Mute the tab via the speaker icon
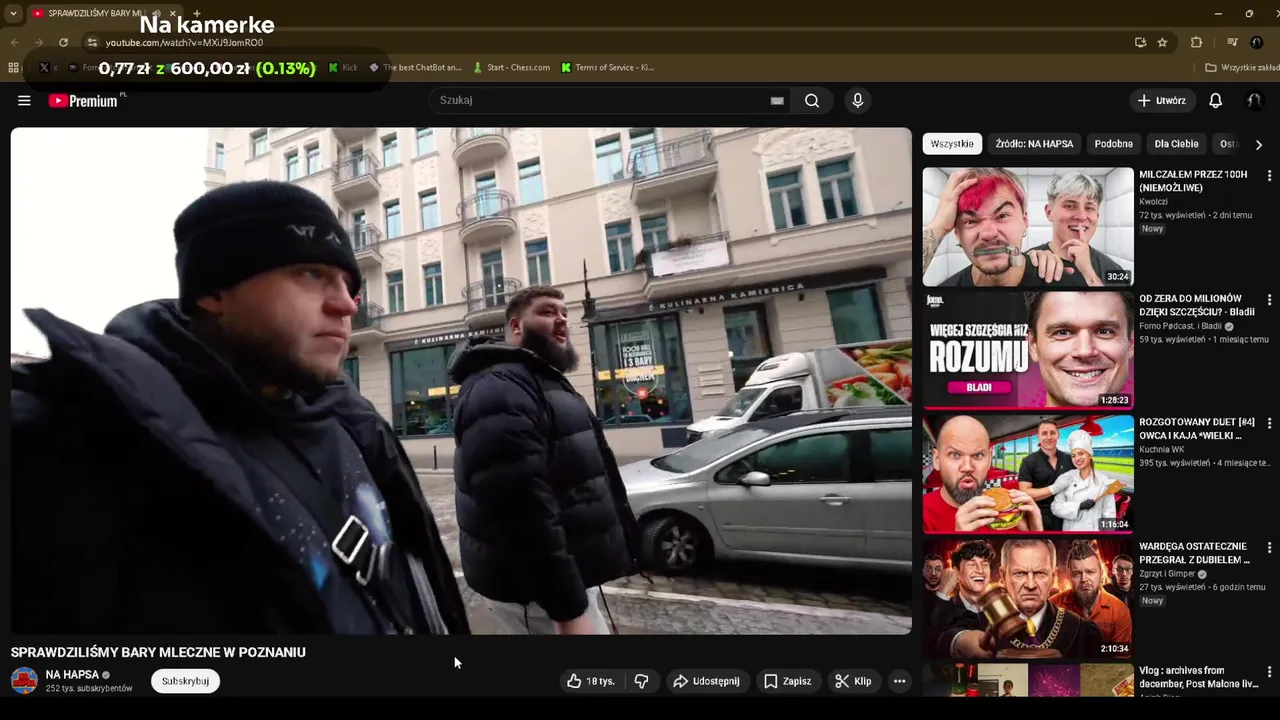Viewport: 1280px width, 720px height. (156, 13)
